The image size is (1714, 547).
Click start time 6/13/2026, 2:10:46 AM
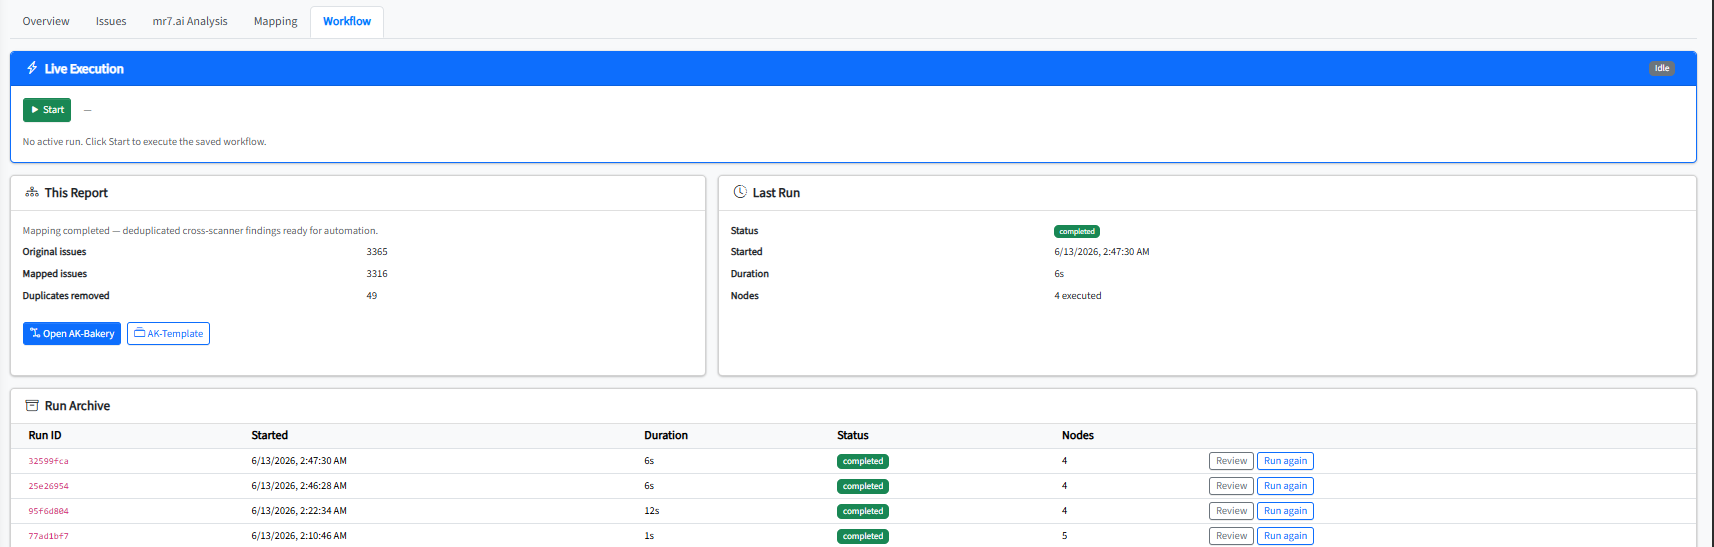click(x=299, y=536)
